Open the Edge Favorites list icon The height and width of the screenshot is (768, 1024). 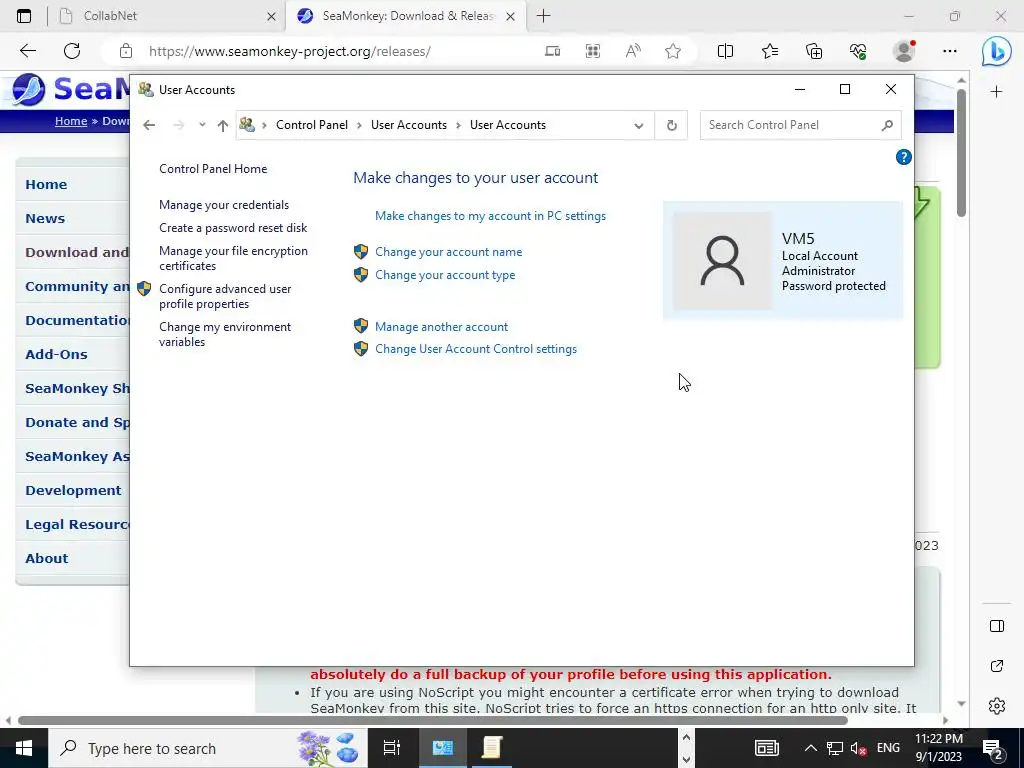tap(770, 51)
